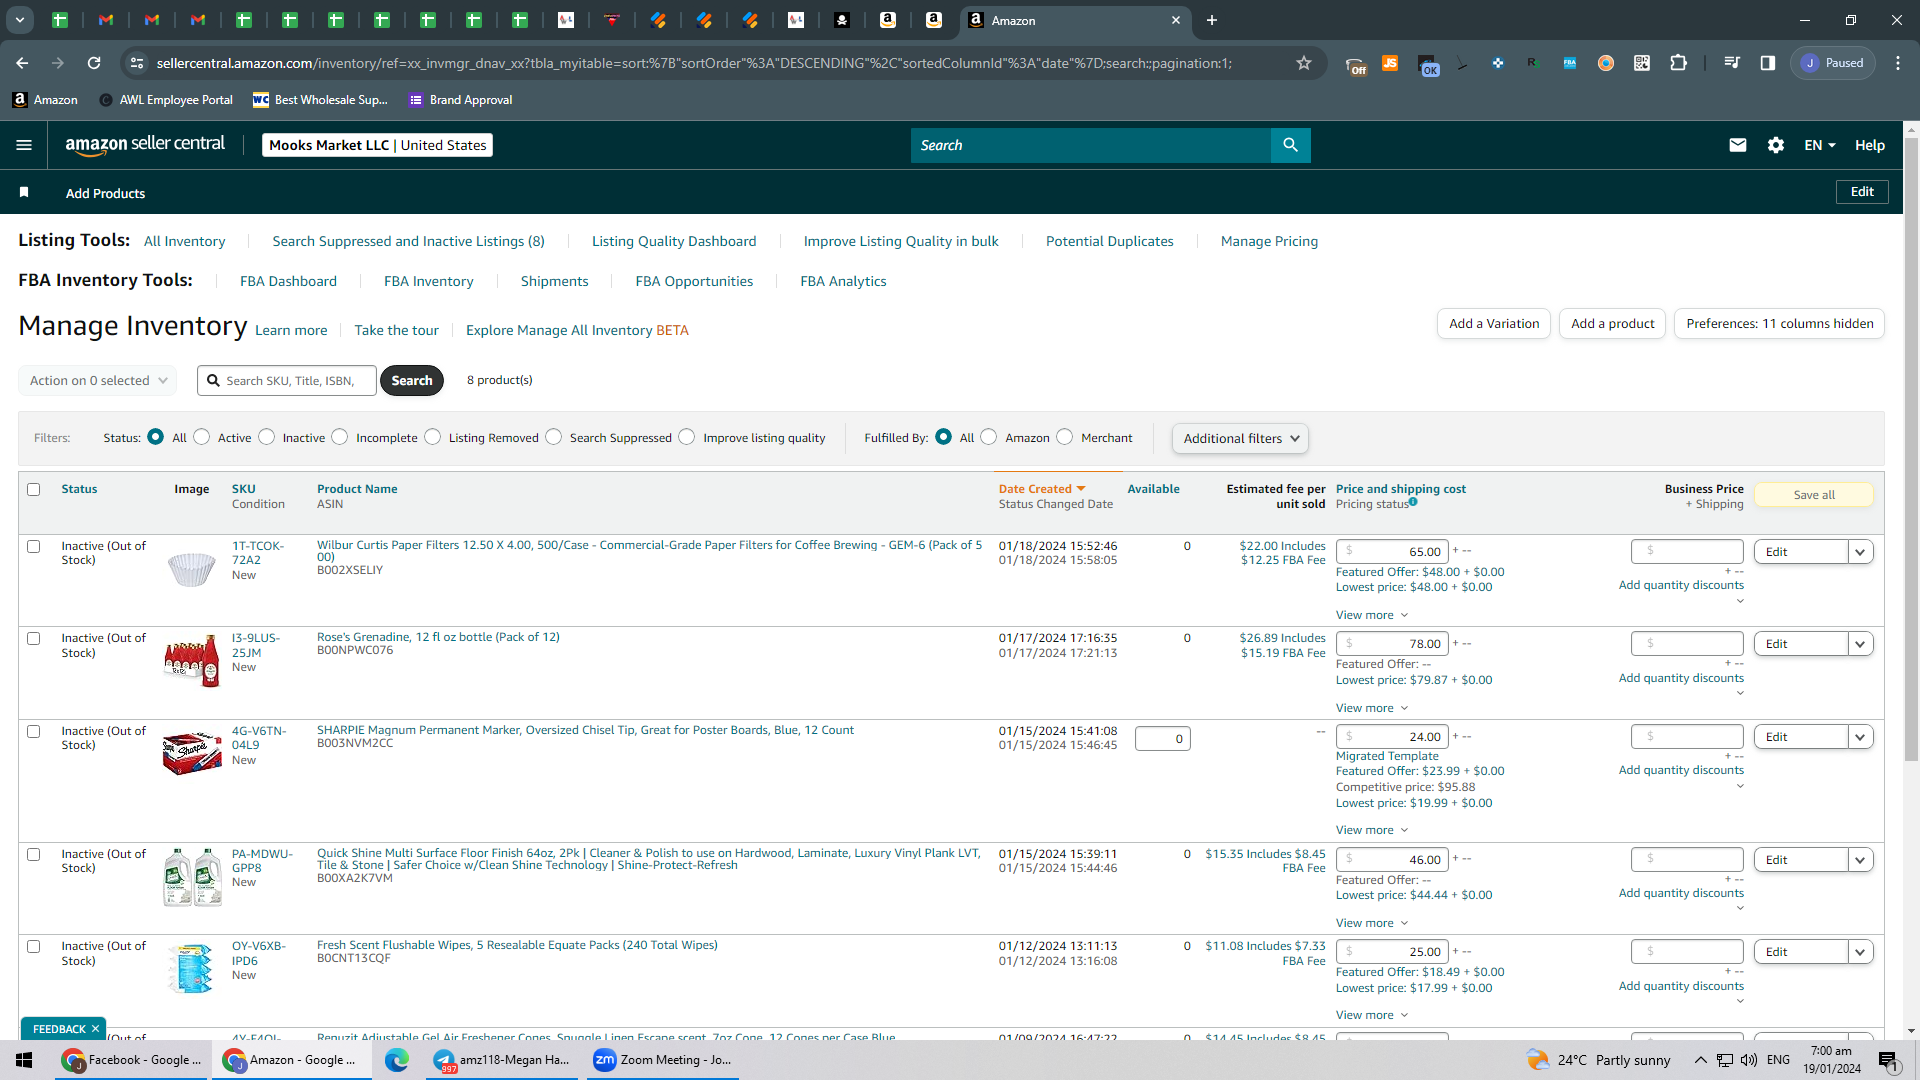Open the settings gear icon
This screenshot has height=1080, width=1920.
(1776, 145)
